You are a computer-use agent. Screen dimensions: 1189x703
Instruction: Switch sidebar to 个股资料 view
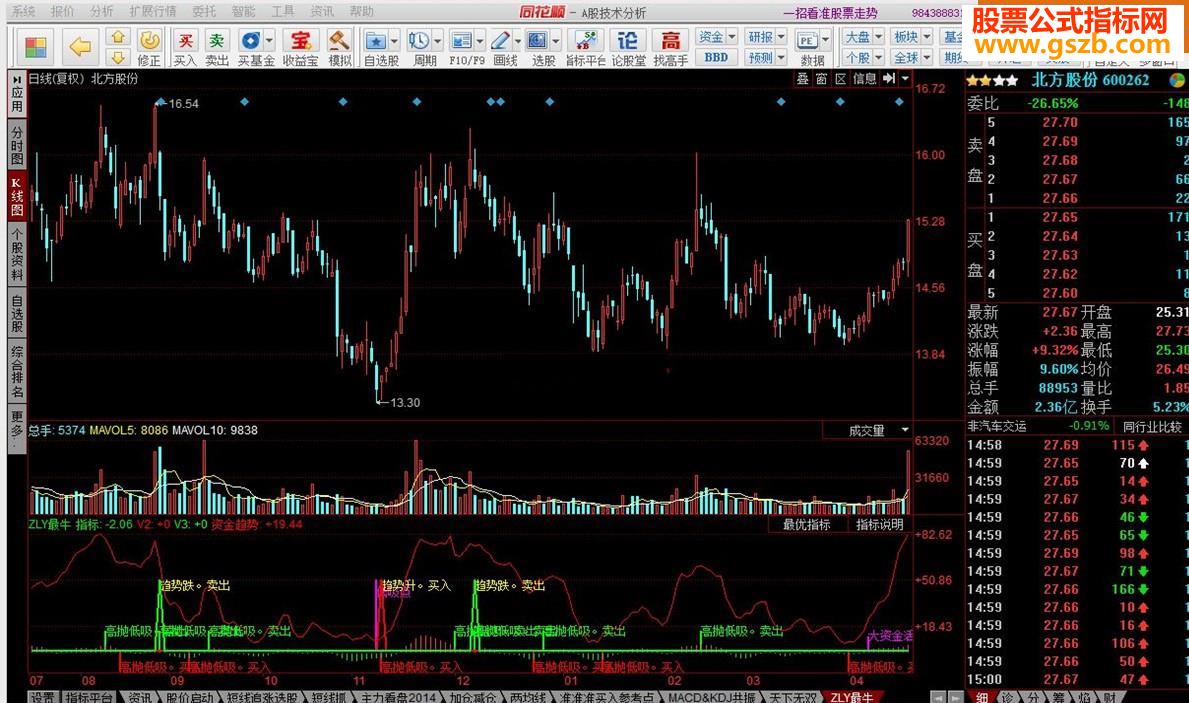[17, 253]
